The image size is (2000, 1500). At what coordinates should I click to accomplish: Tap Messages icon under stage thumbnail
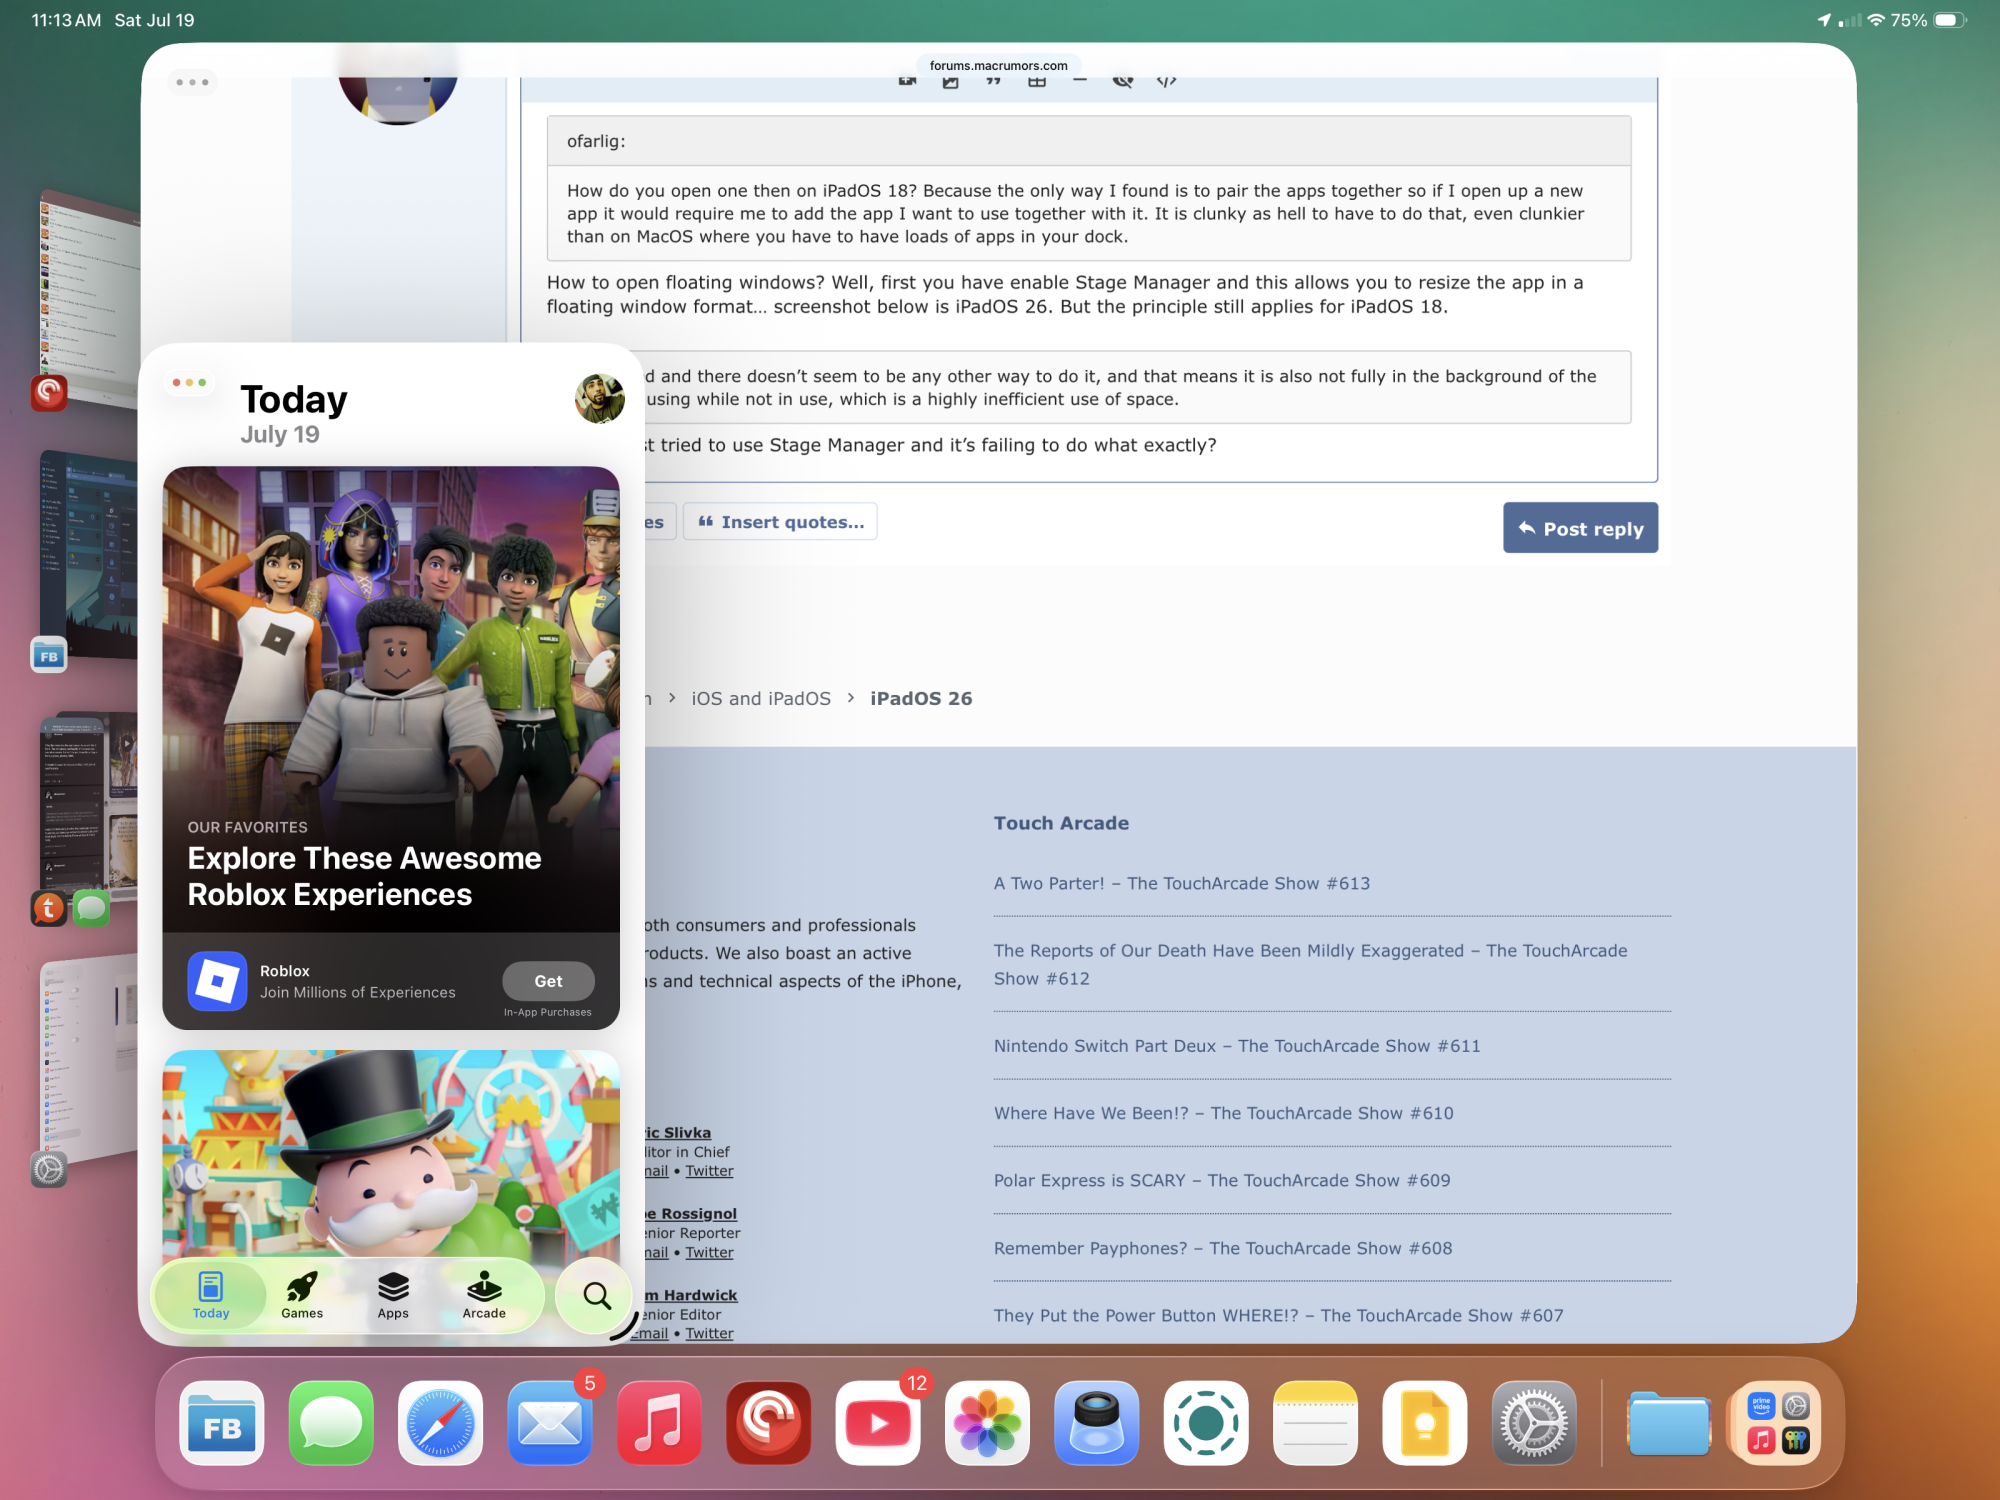click(91, 908)
